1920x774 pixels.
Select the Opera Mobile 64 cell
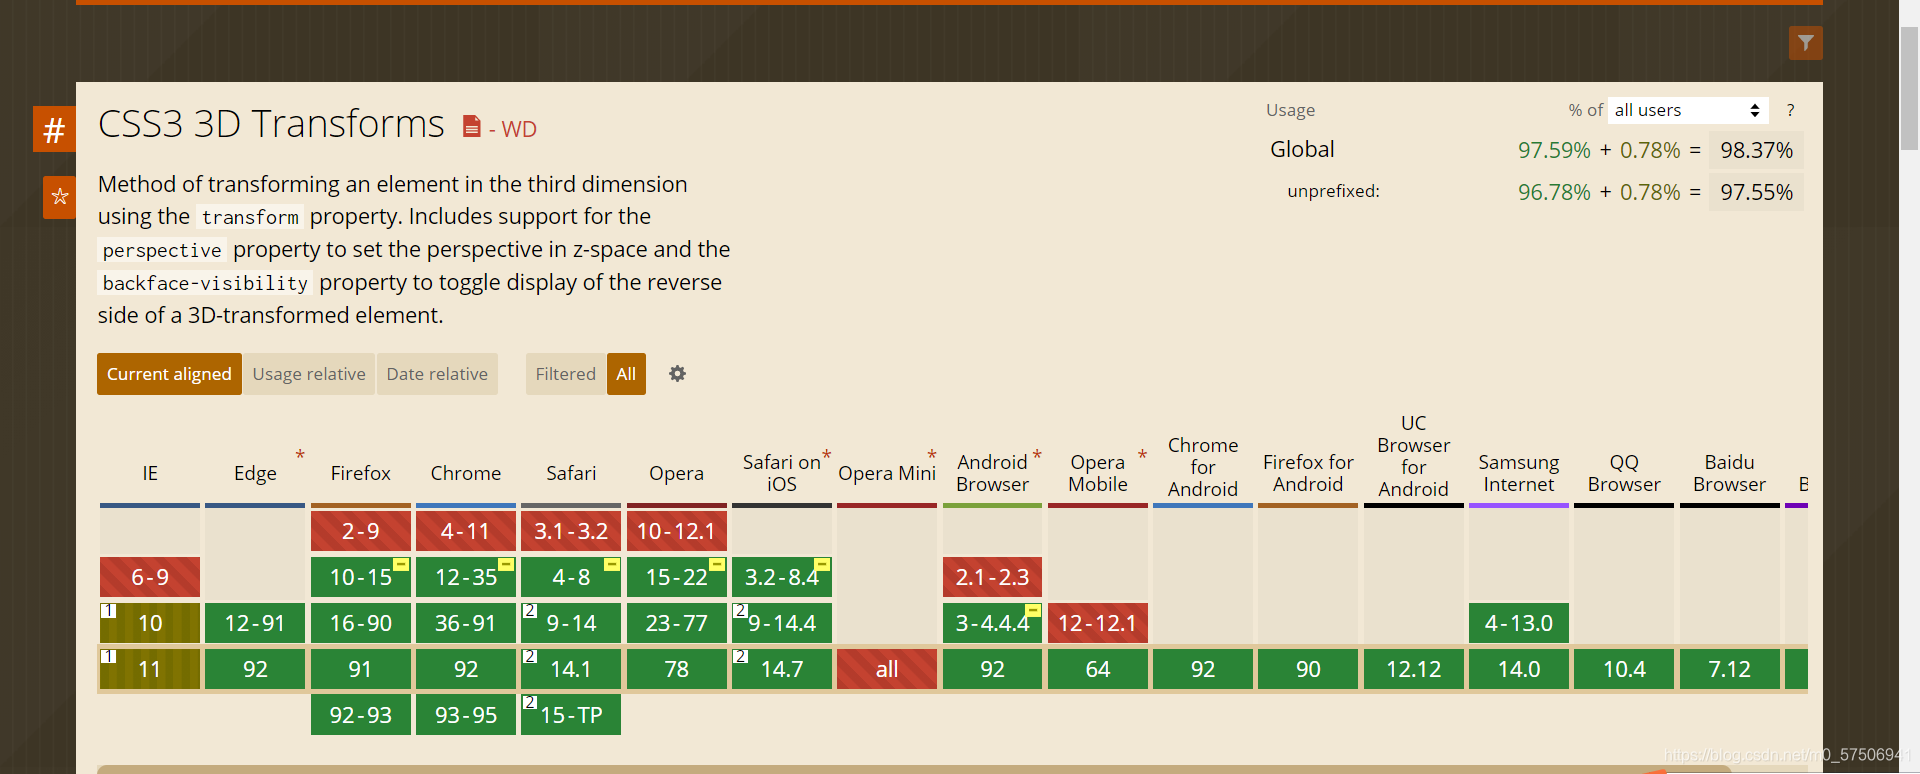1098,669
